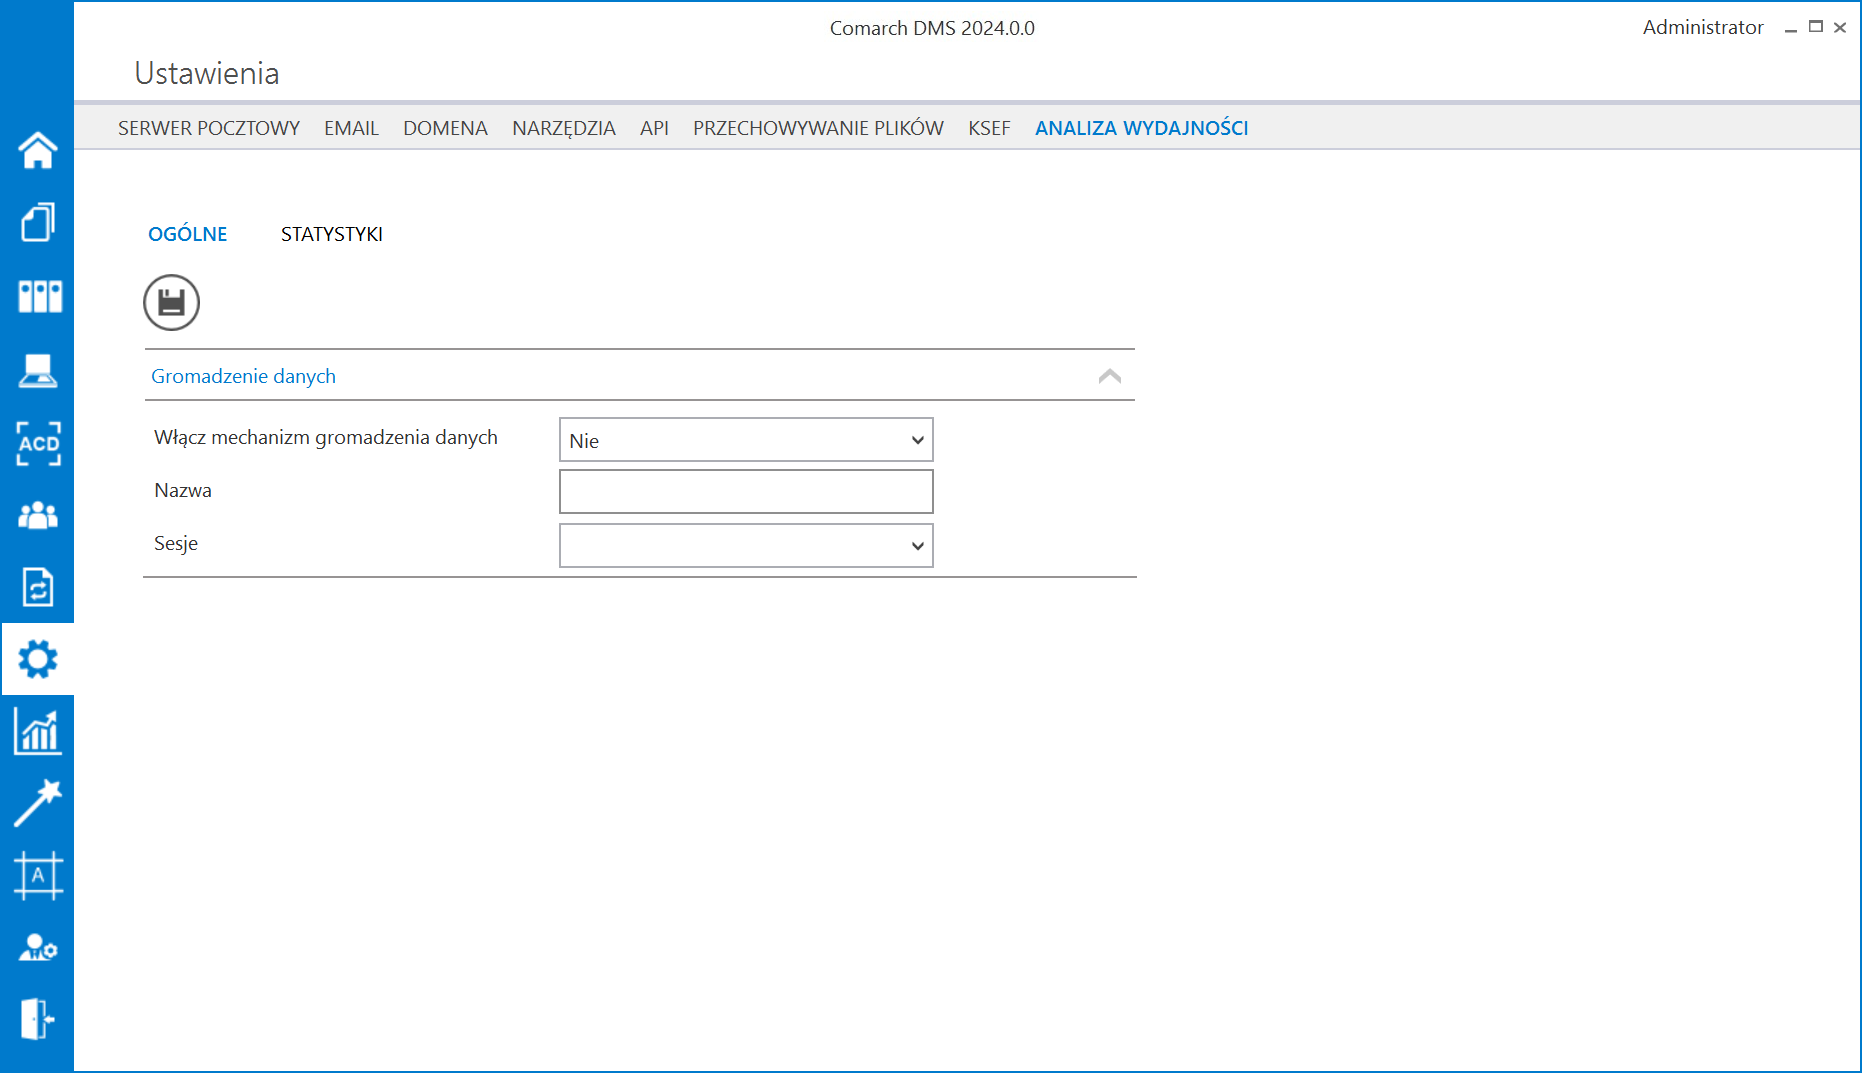Viewport: 1862px width, 1073px height.
Task: Click the Nazwa input field
Action: [x=746, y=492]
